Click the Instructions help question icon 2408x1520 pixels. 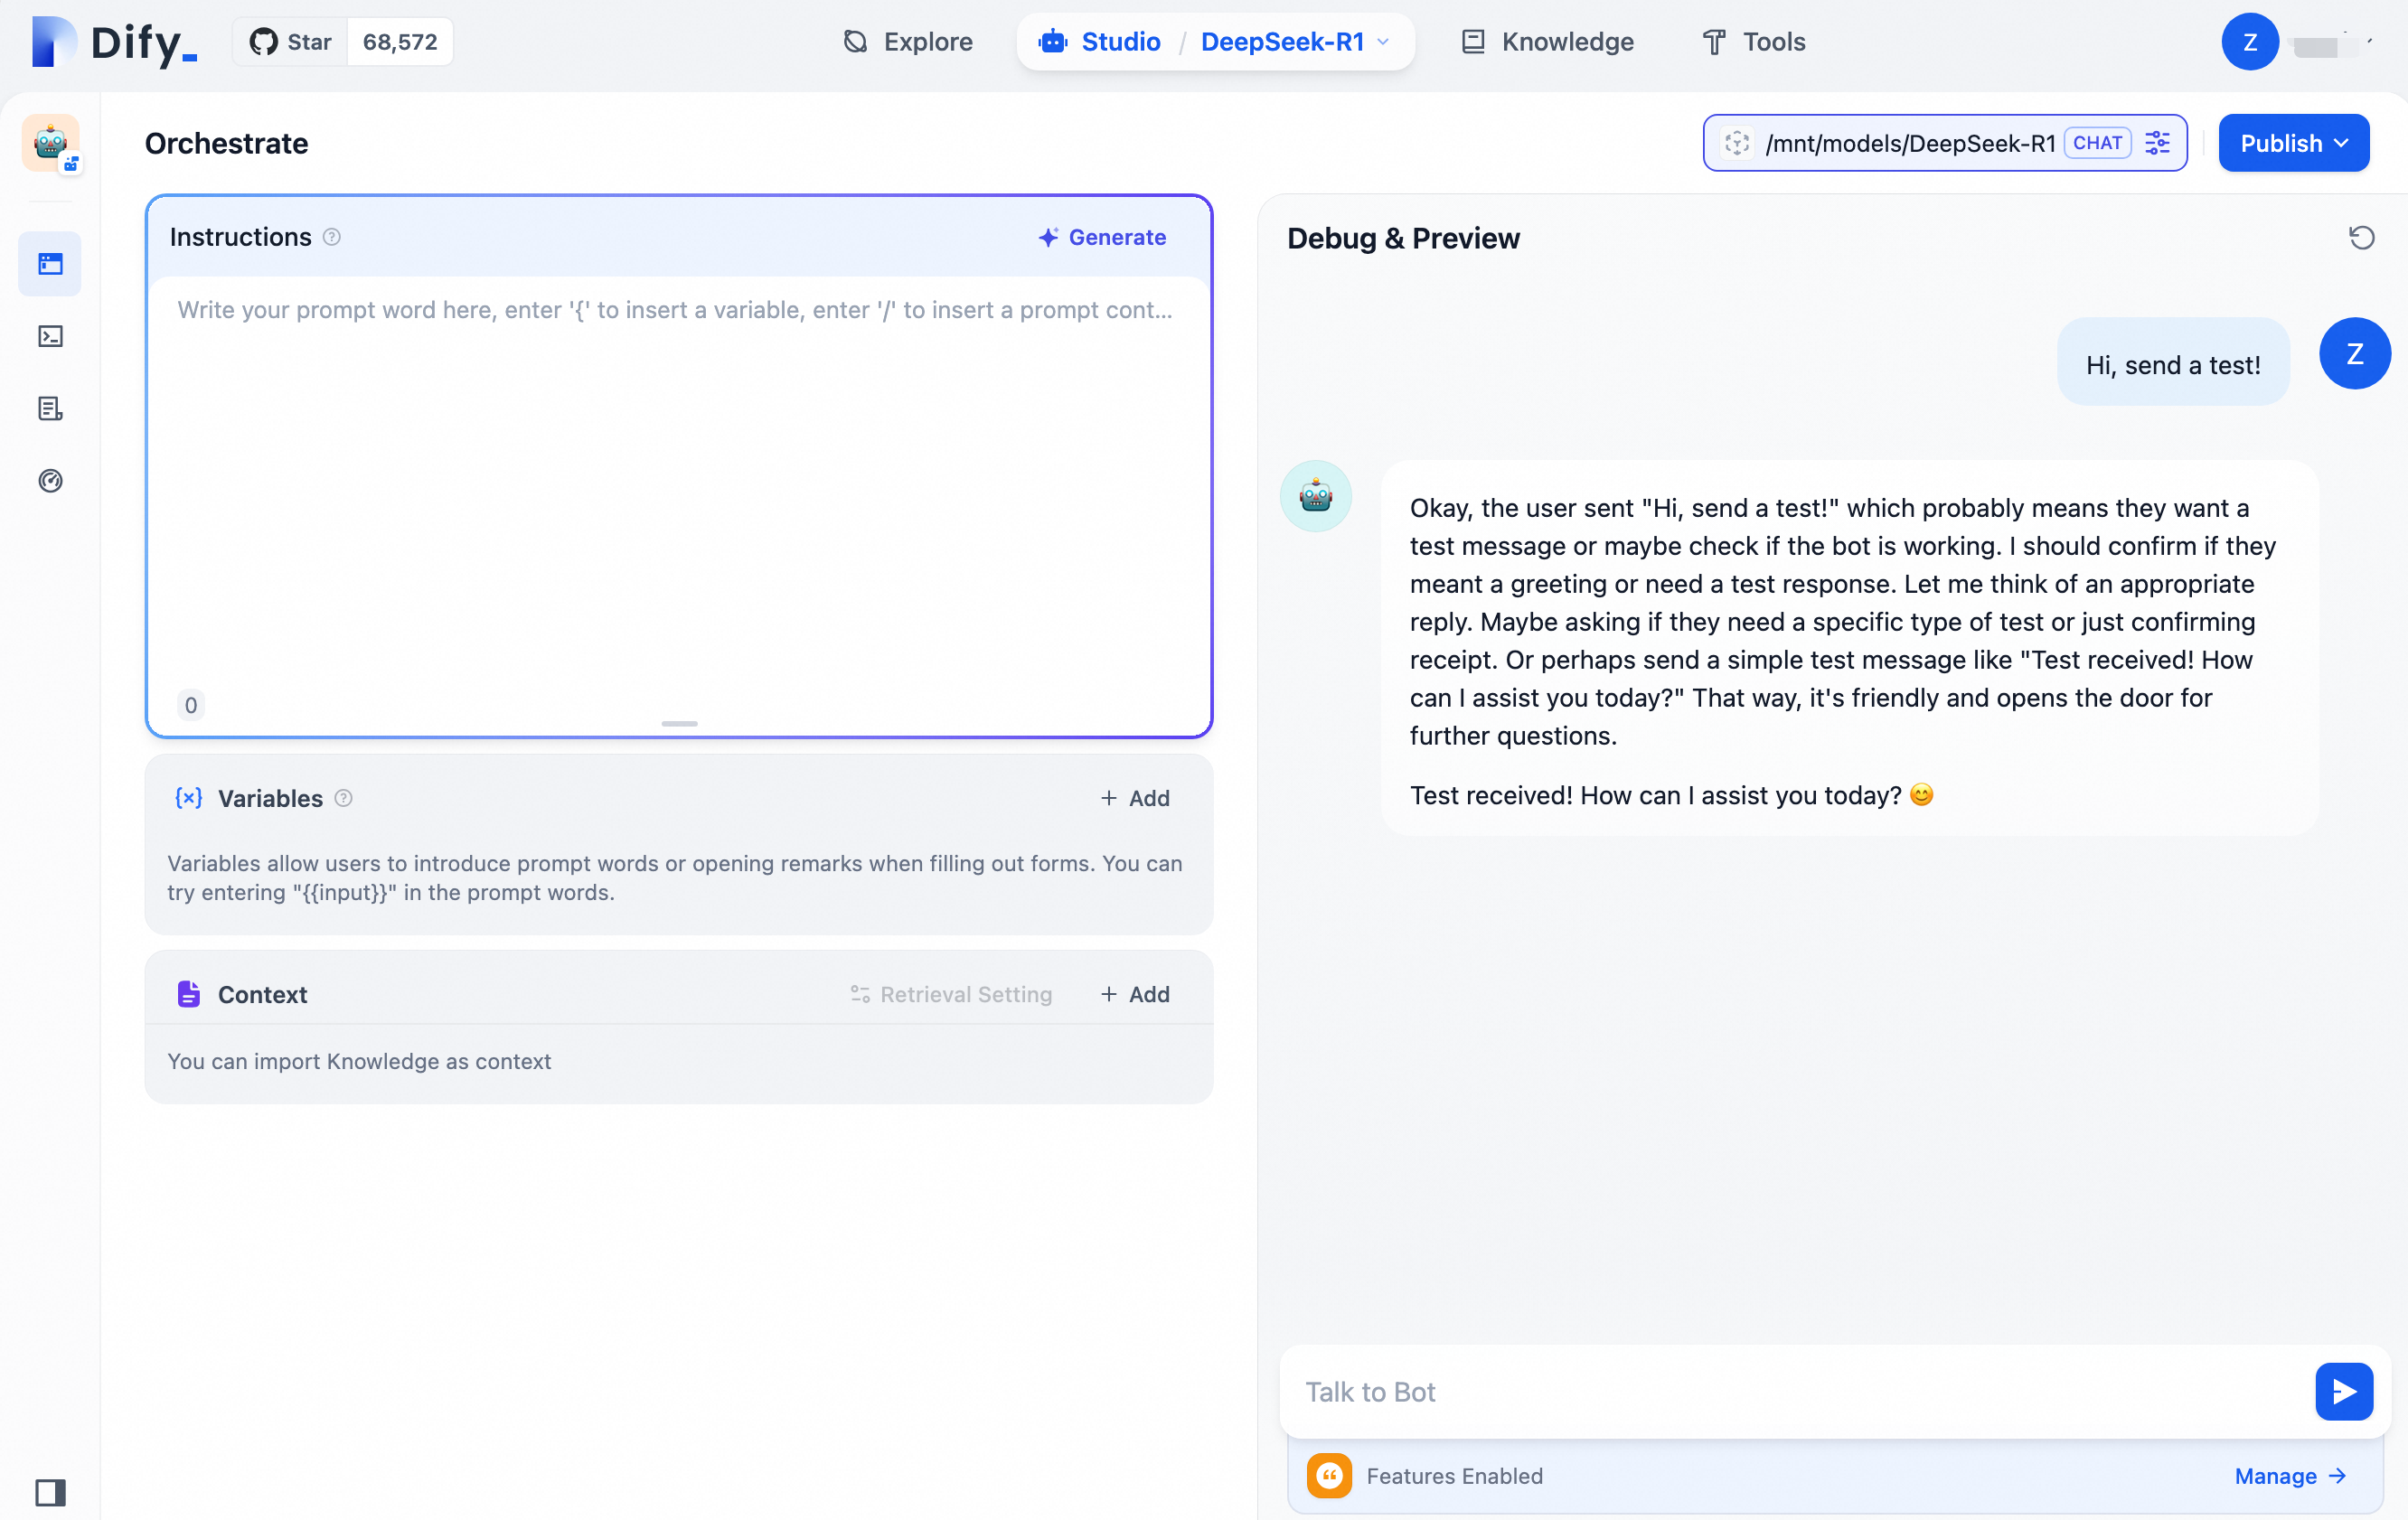click(332, 237)
